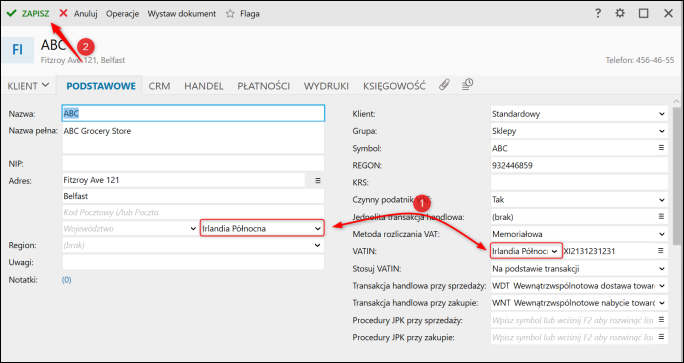This screenshot has width=684, height=363.
Task: Expand the Klient type dropdown
Action: coord(579,114)
